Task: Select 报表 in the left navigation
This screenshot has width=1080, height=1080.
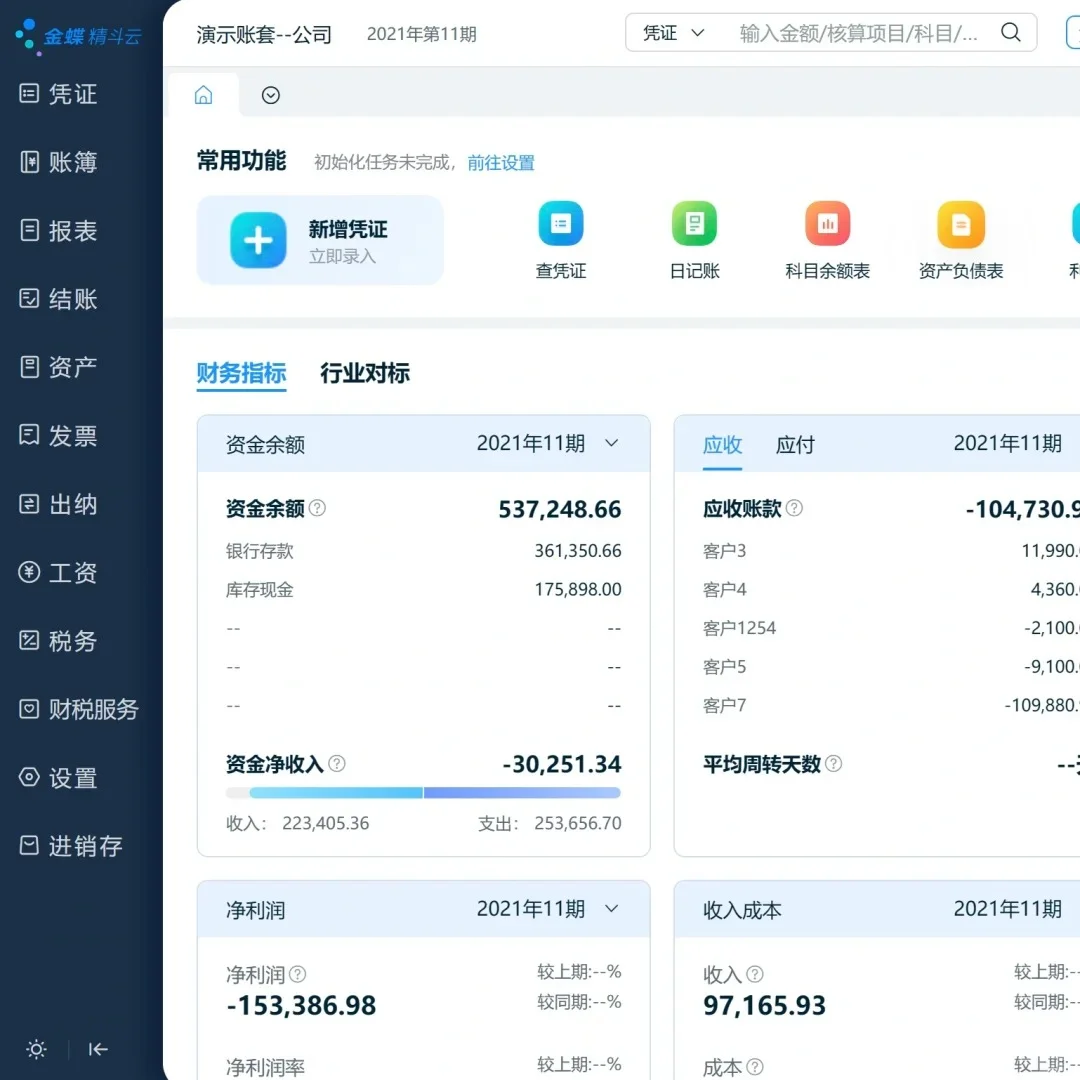Action: tap(60, 230)
